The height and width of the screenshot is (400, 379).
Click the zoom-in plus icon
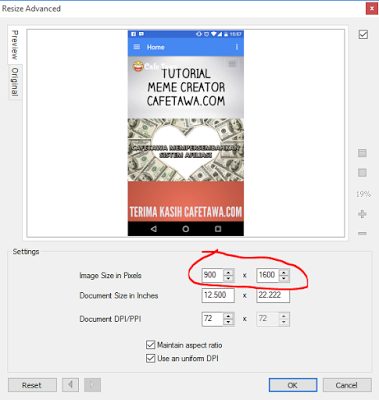[362, 214]
